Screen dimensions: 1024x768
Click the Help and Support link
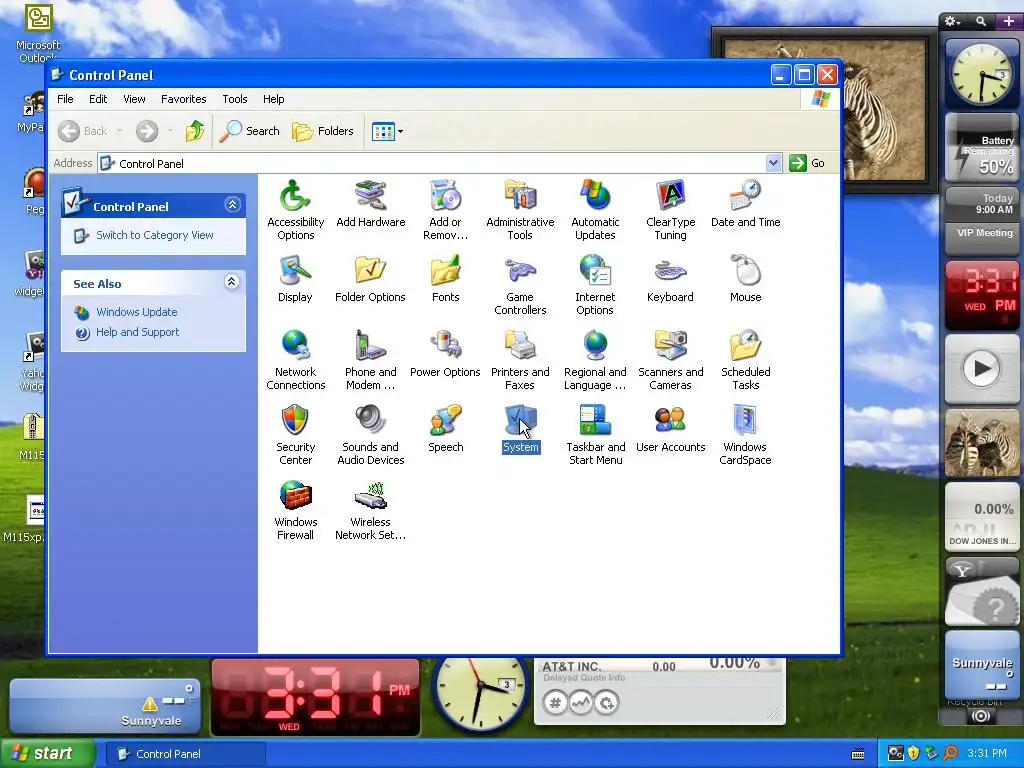pos(137,332)
